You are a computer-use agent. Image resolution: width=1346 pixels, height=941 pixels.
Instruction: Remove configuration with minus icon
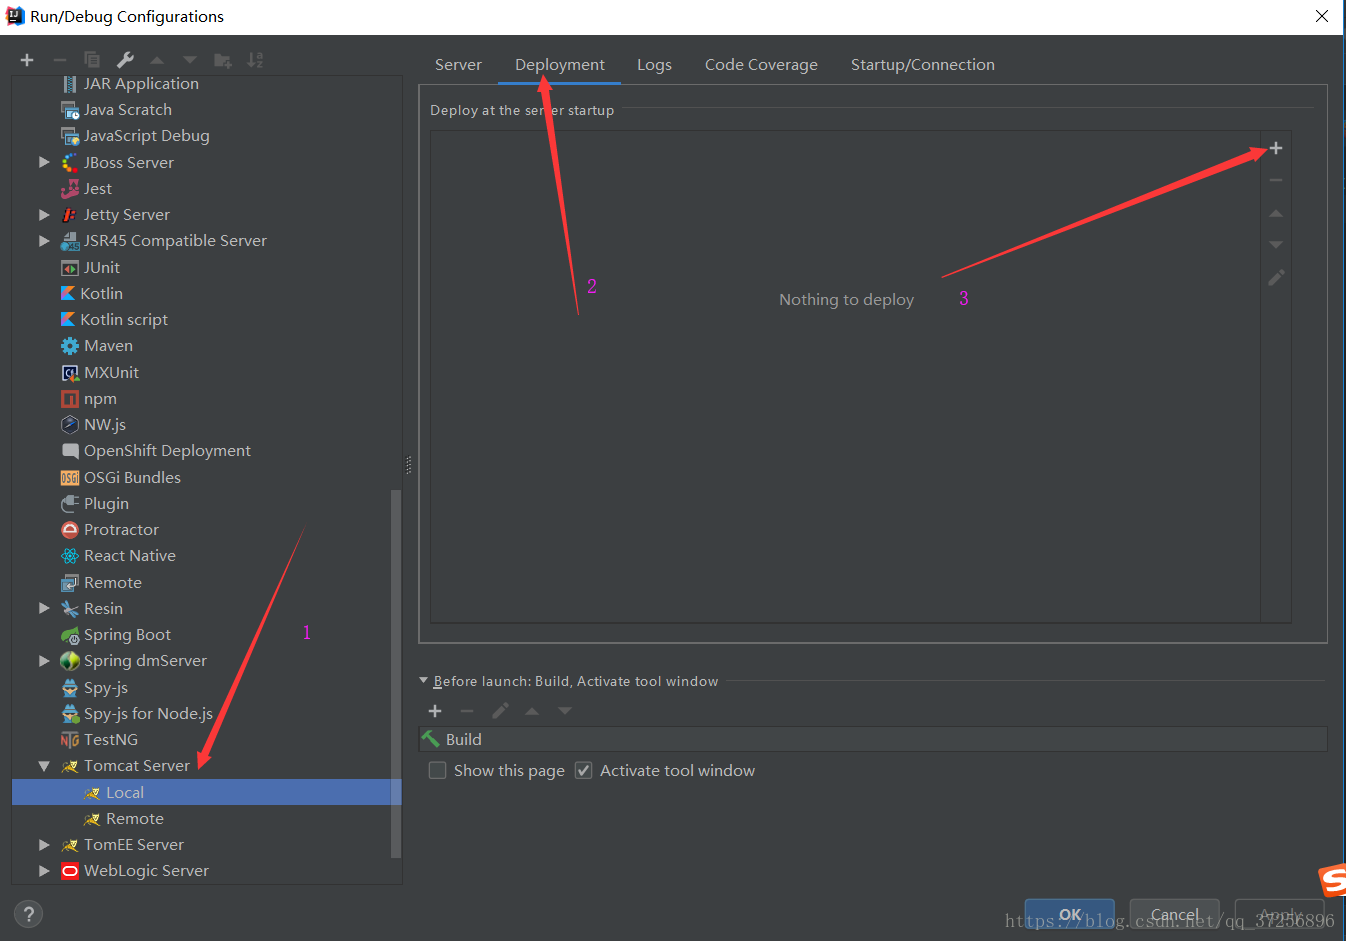click(60, 60)
